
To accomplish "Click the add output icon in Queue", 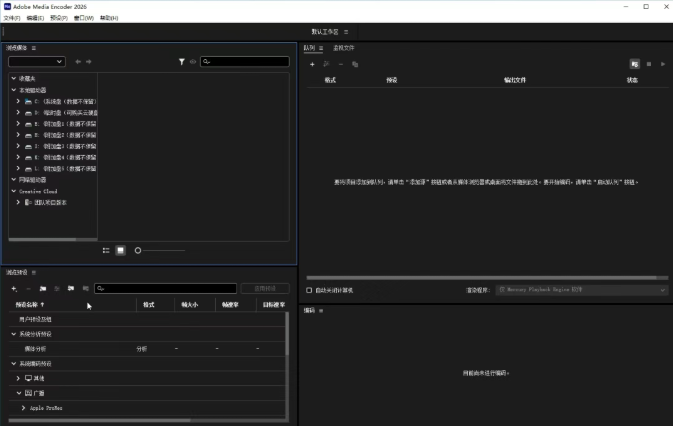I will [x=326, y=64].
